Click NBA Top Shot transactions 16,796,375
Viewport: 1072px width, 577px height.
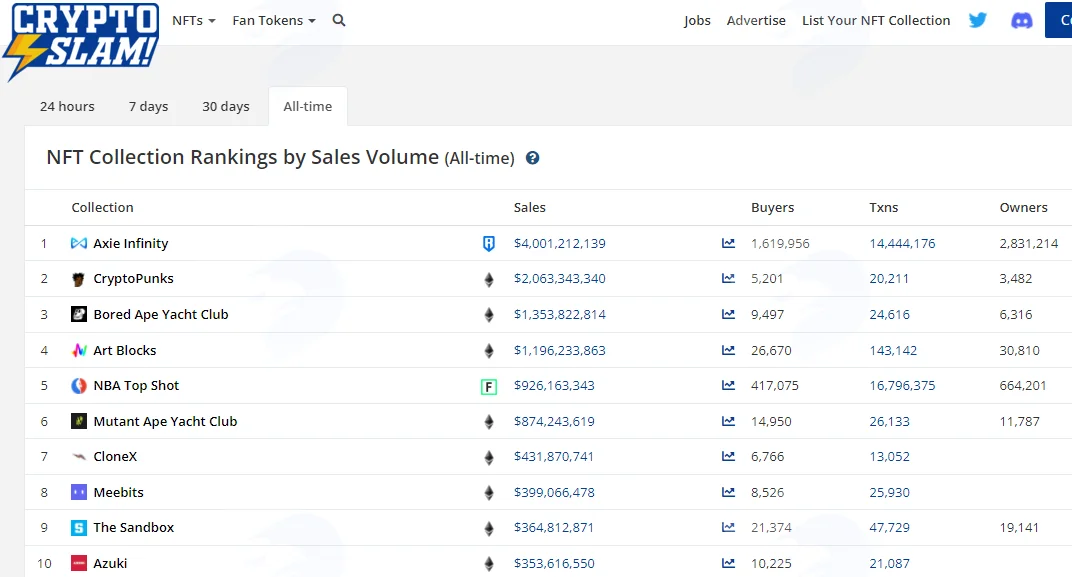pos(902,386)
